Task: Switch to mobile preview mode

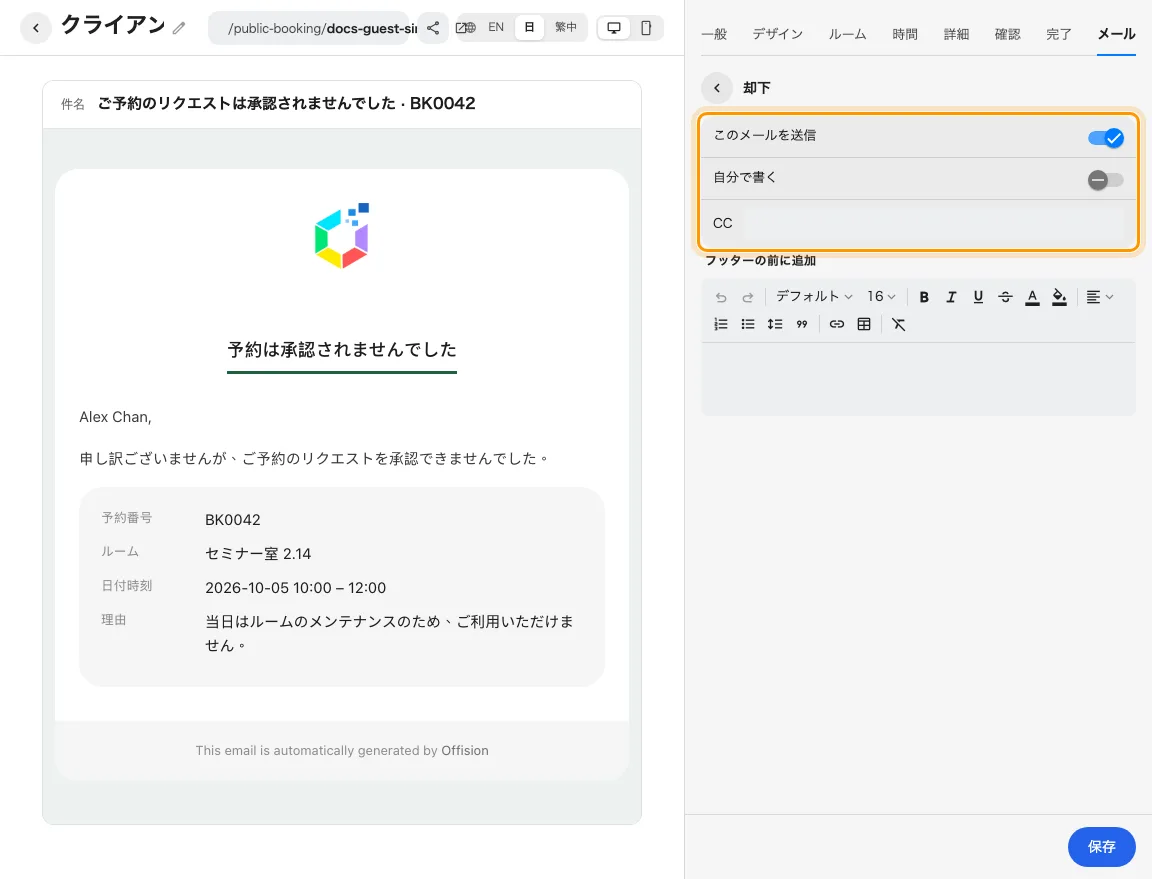Action: point(646,28)
